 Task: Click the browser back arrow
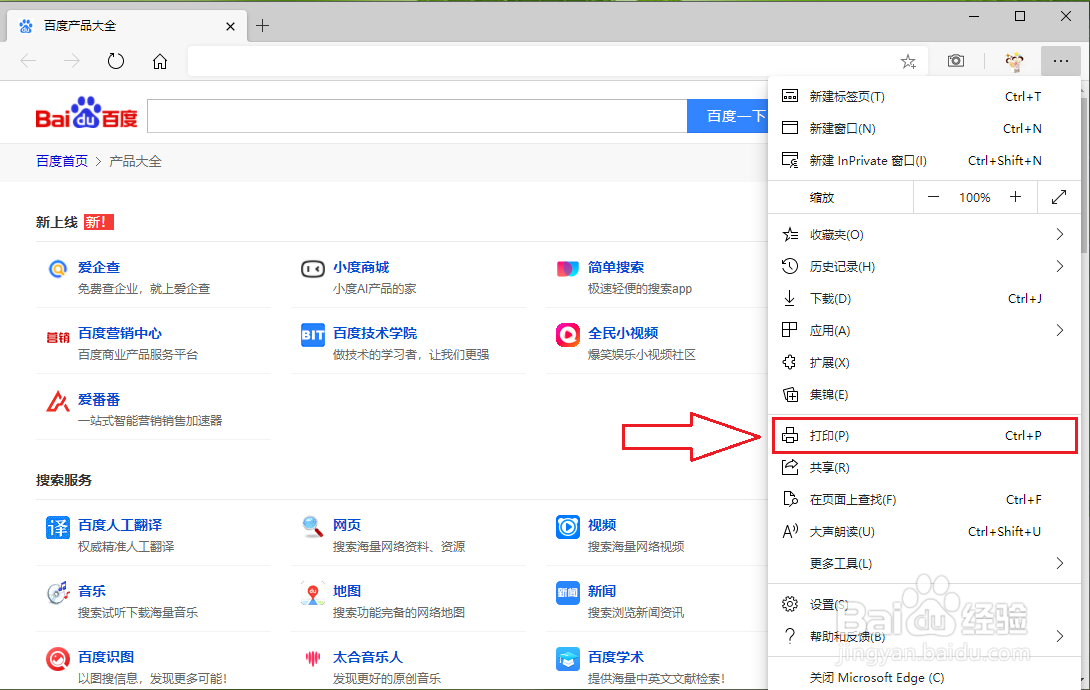(x=29, y=61)
